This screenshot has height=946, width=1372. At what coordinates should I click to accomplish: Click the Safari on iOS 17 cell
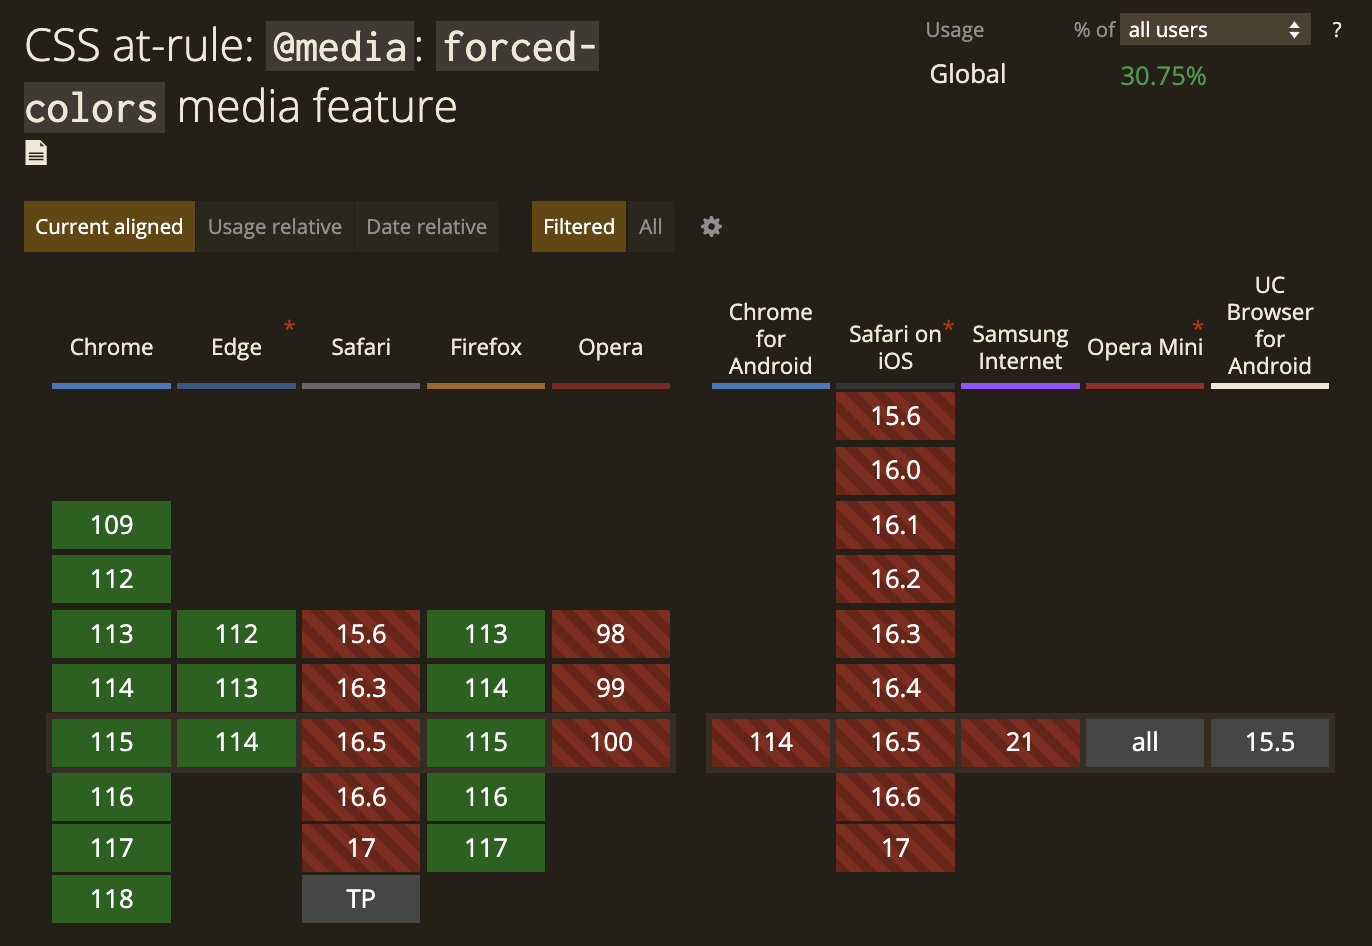(x=895, y=847)
